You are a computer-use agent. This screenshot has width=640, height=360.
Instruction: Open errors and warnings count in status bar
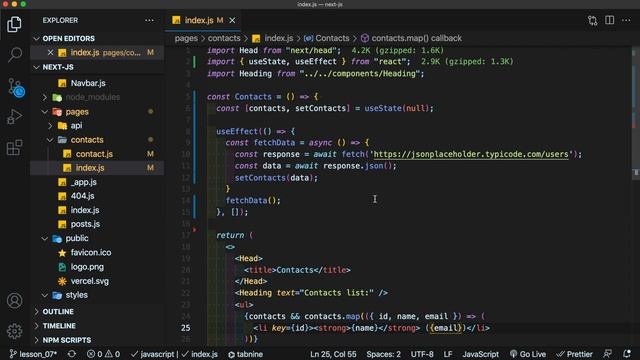pos(103,354)
